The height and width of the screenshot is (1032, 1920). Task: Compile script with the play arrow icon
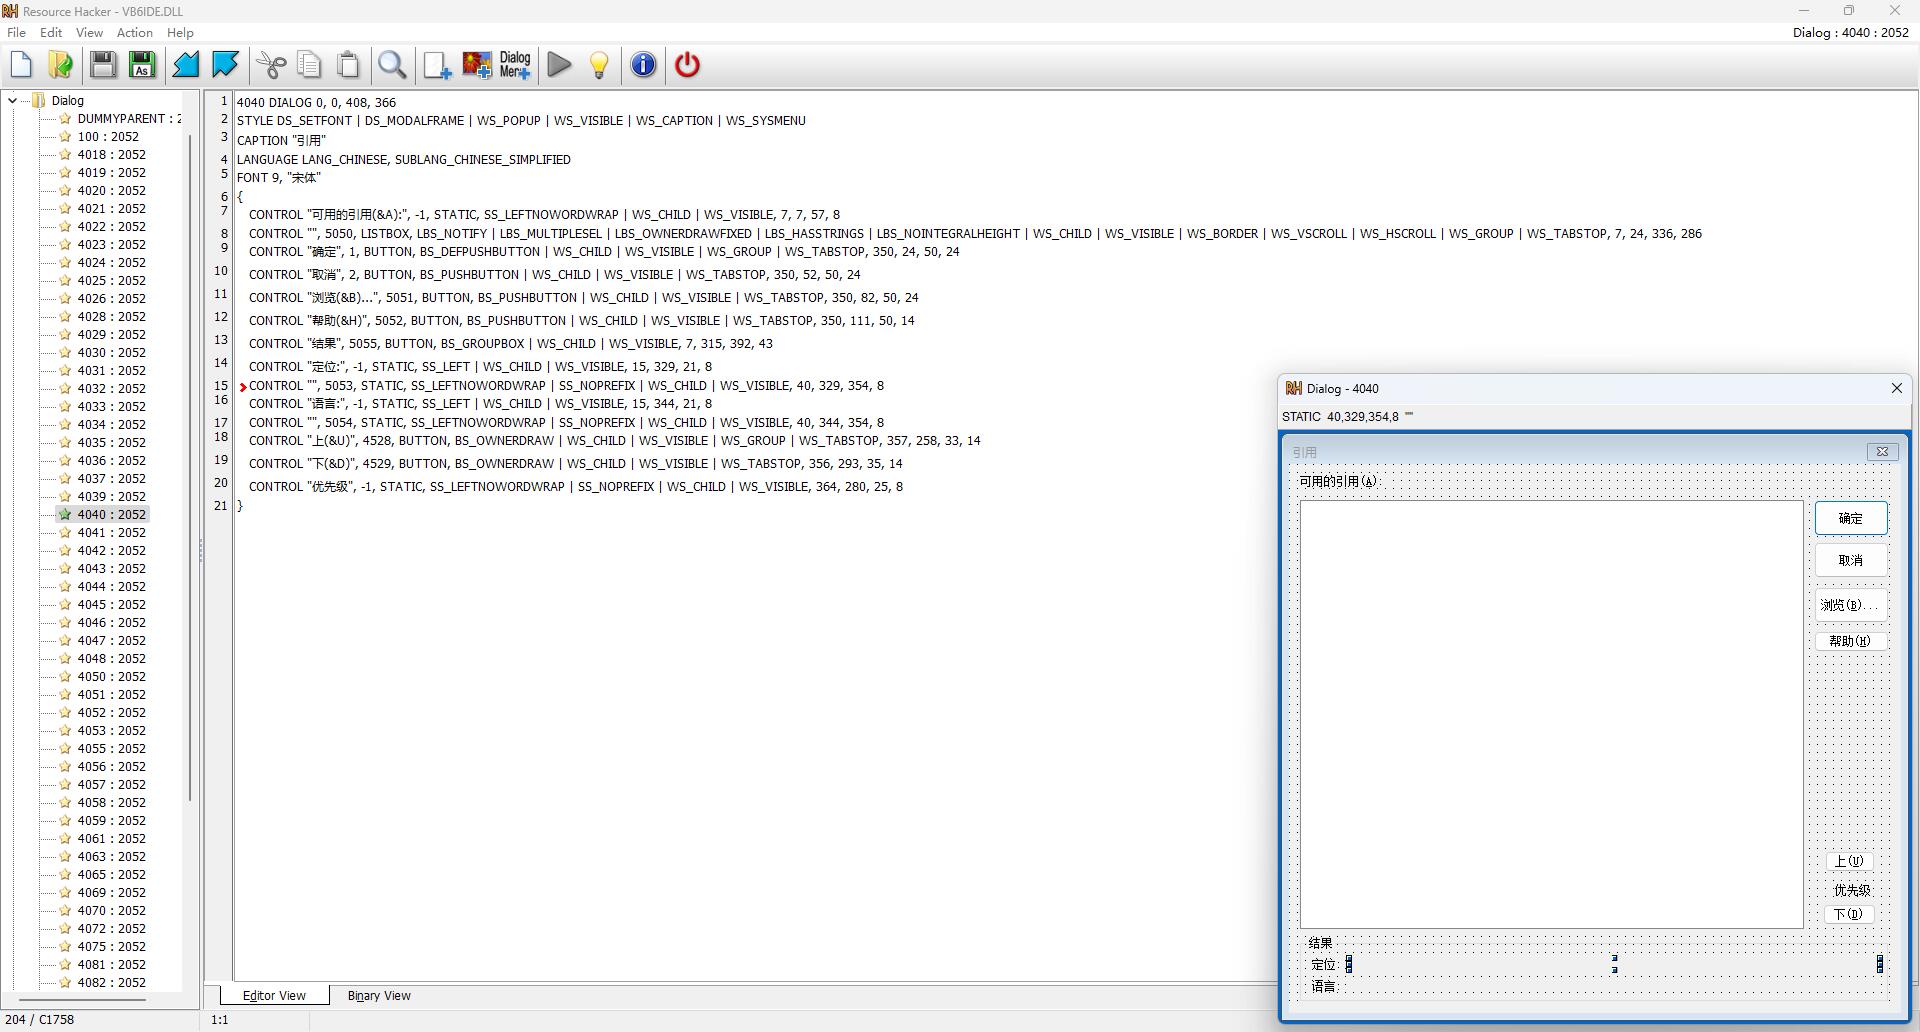coord(560,65)
